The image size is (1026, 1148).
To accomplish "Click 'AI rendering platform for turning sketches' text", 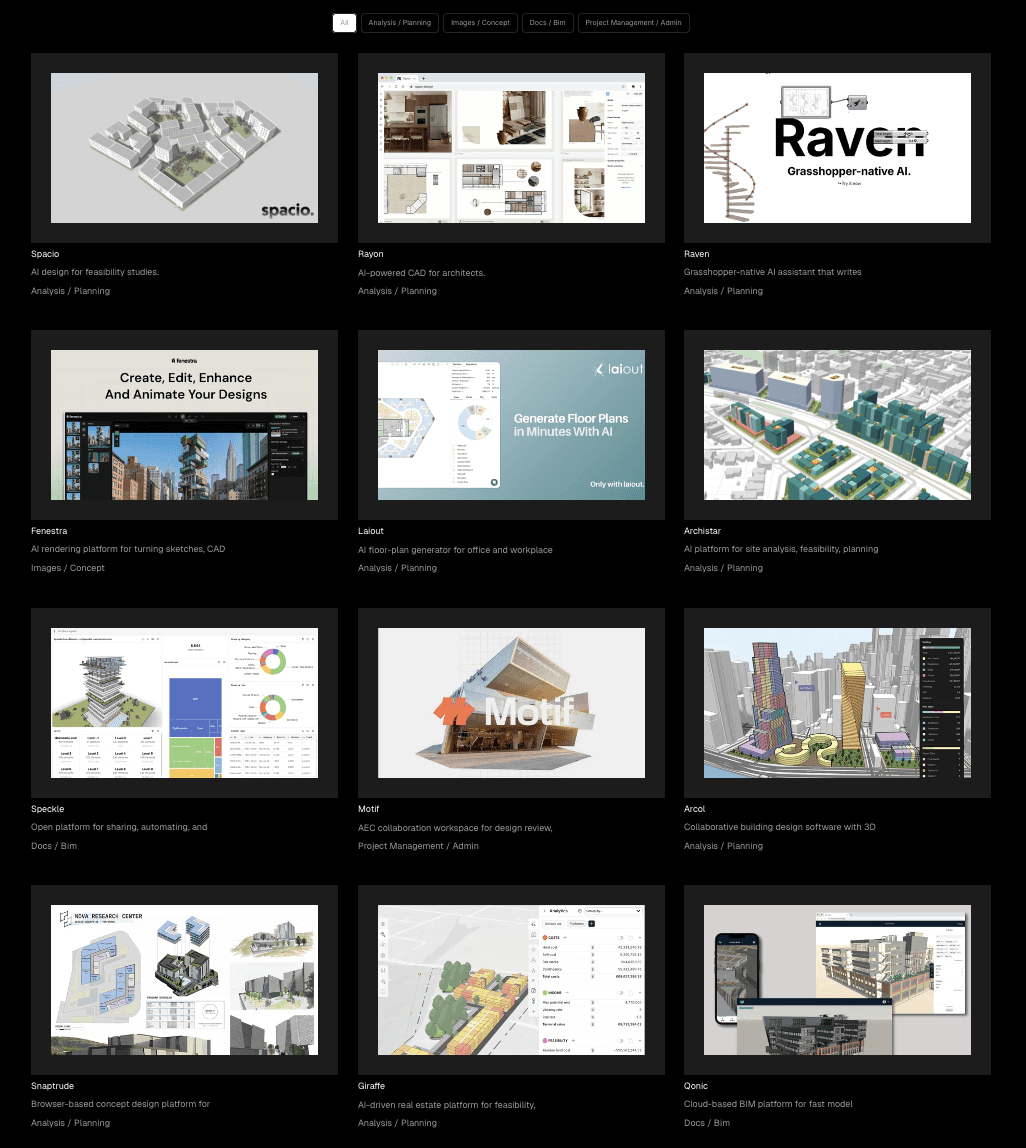I will pyautogui.click(x=128, y=548).
